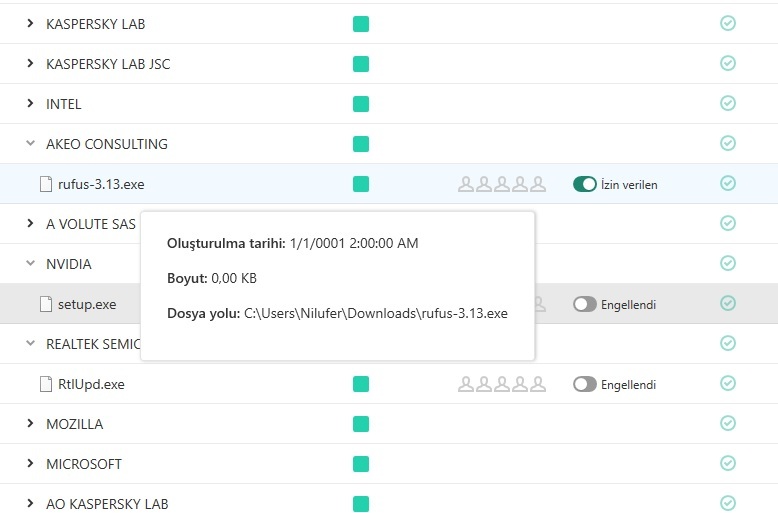Click the file icon beside rufus-3.13.exe

tap(46, 184)
